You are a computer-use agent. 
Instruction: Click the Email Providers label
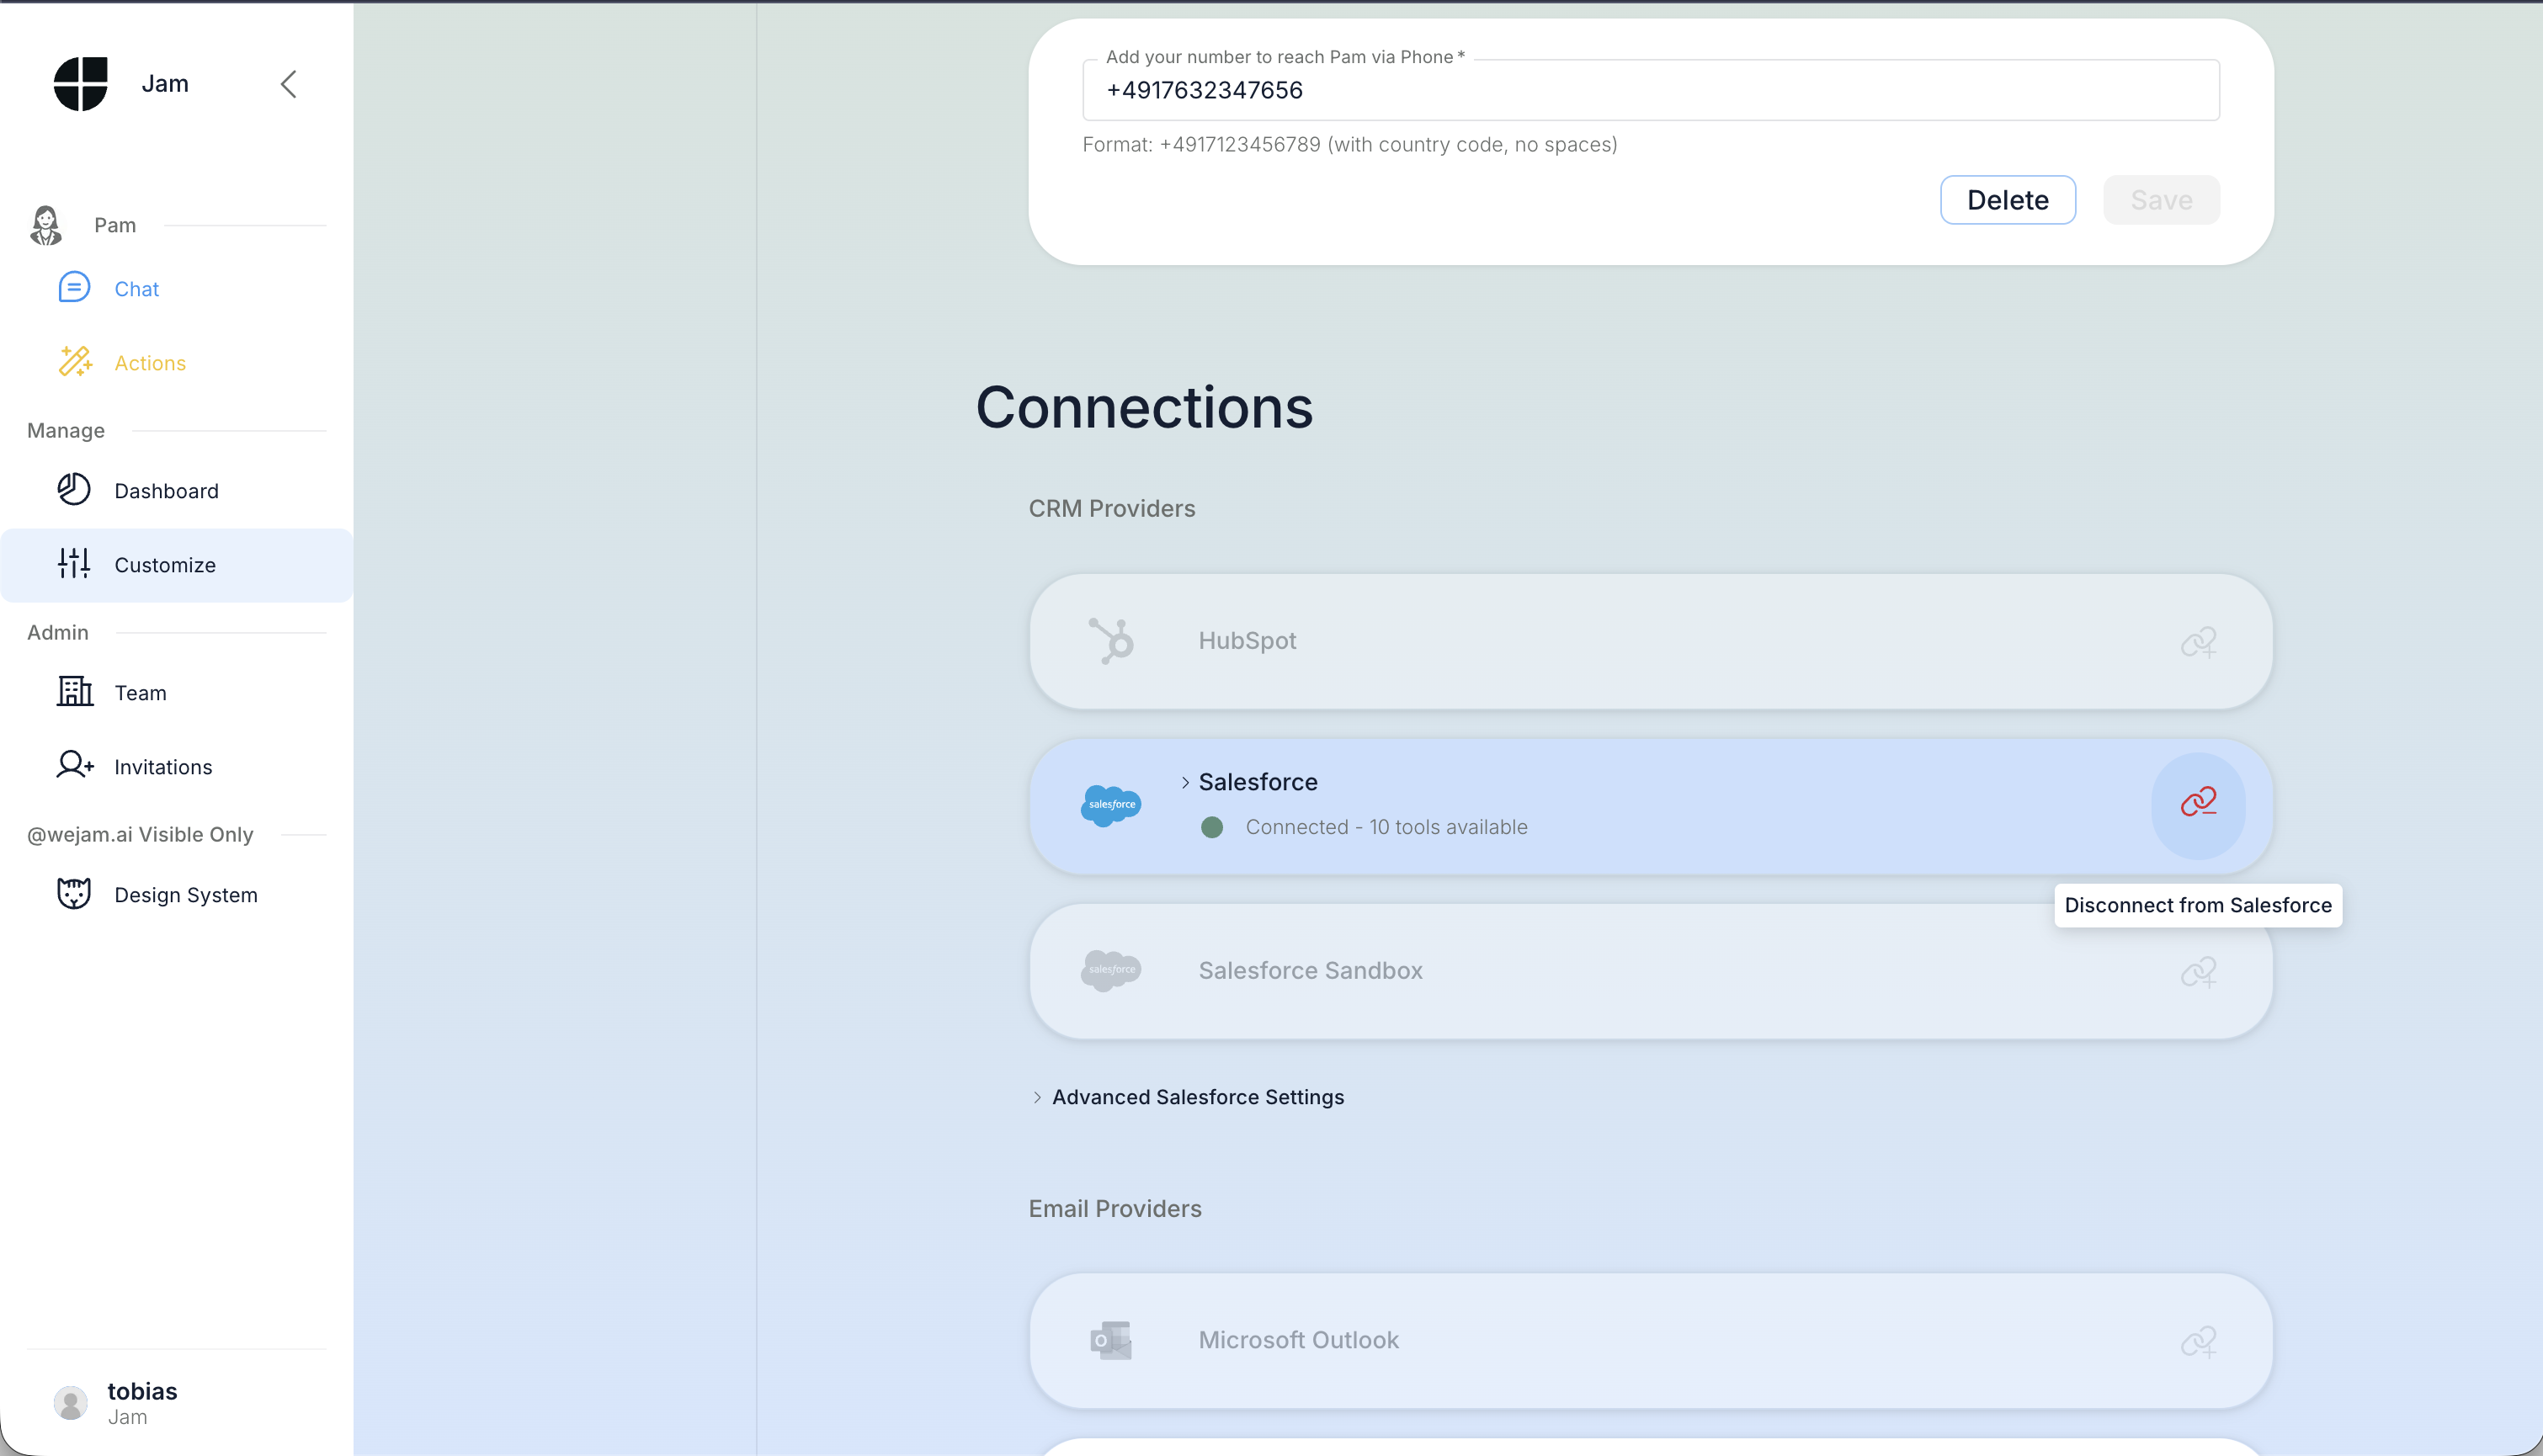[1115, 1208]
